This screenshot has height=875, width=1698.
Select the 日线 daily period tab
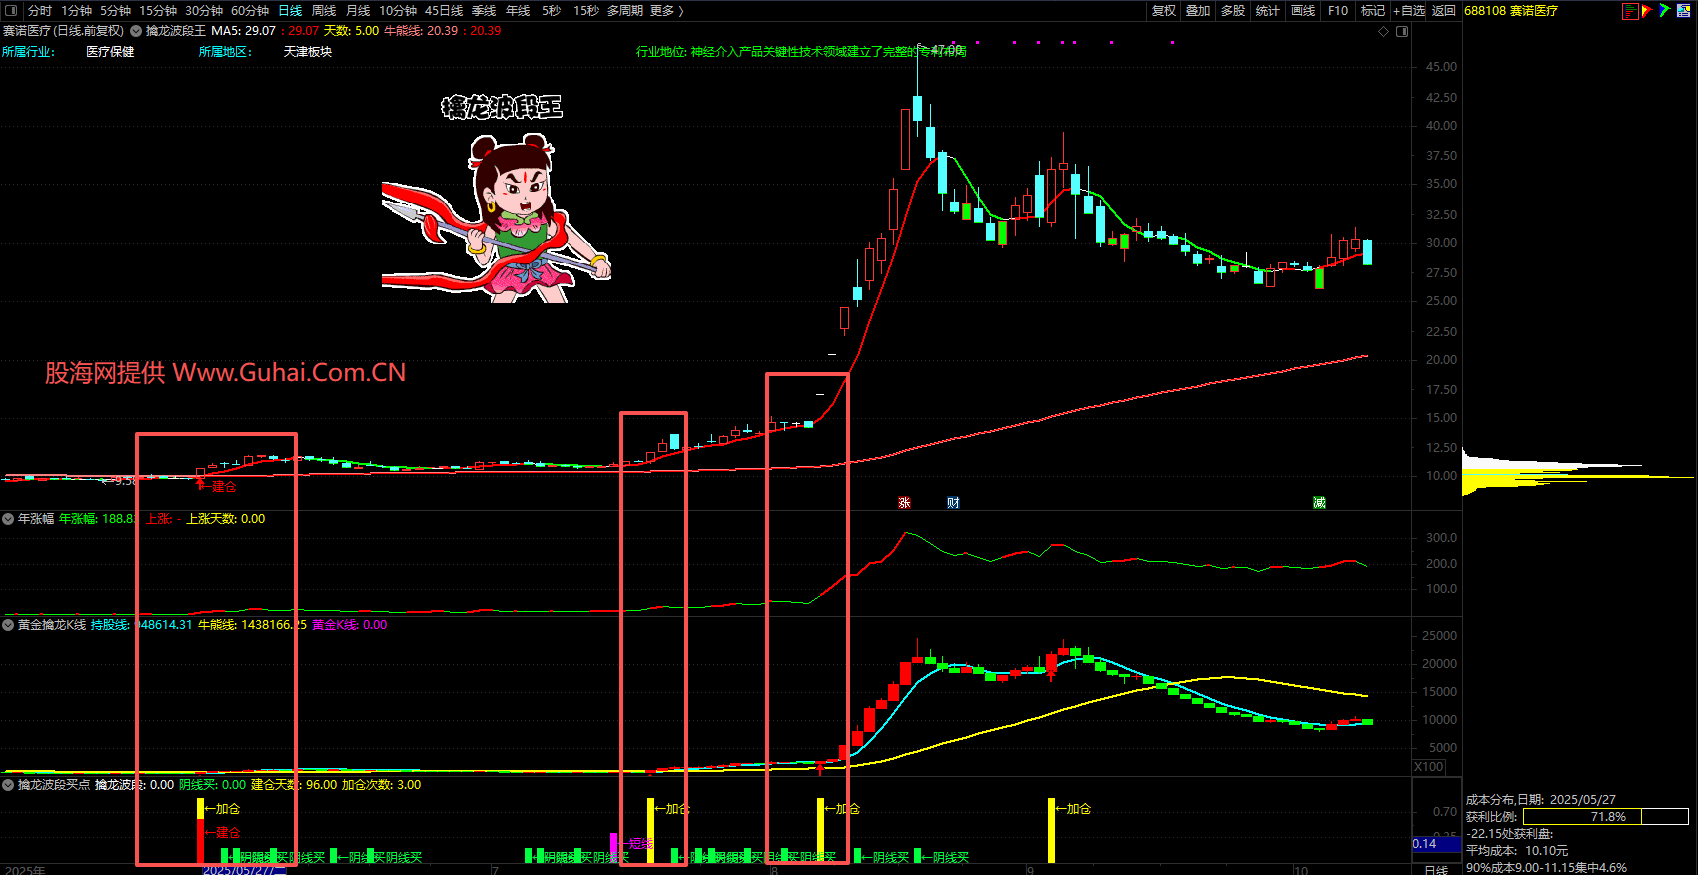pos(290,11)
